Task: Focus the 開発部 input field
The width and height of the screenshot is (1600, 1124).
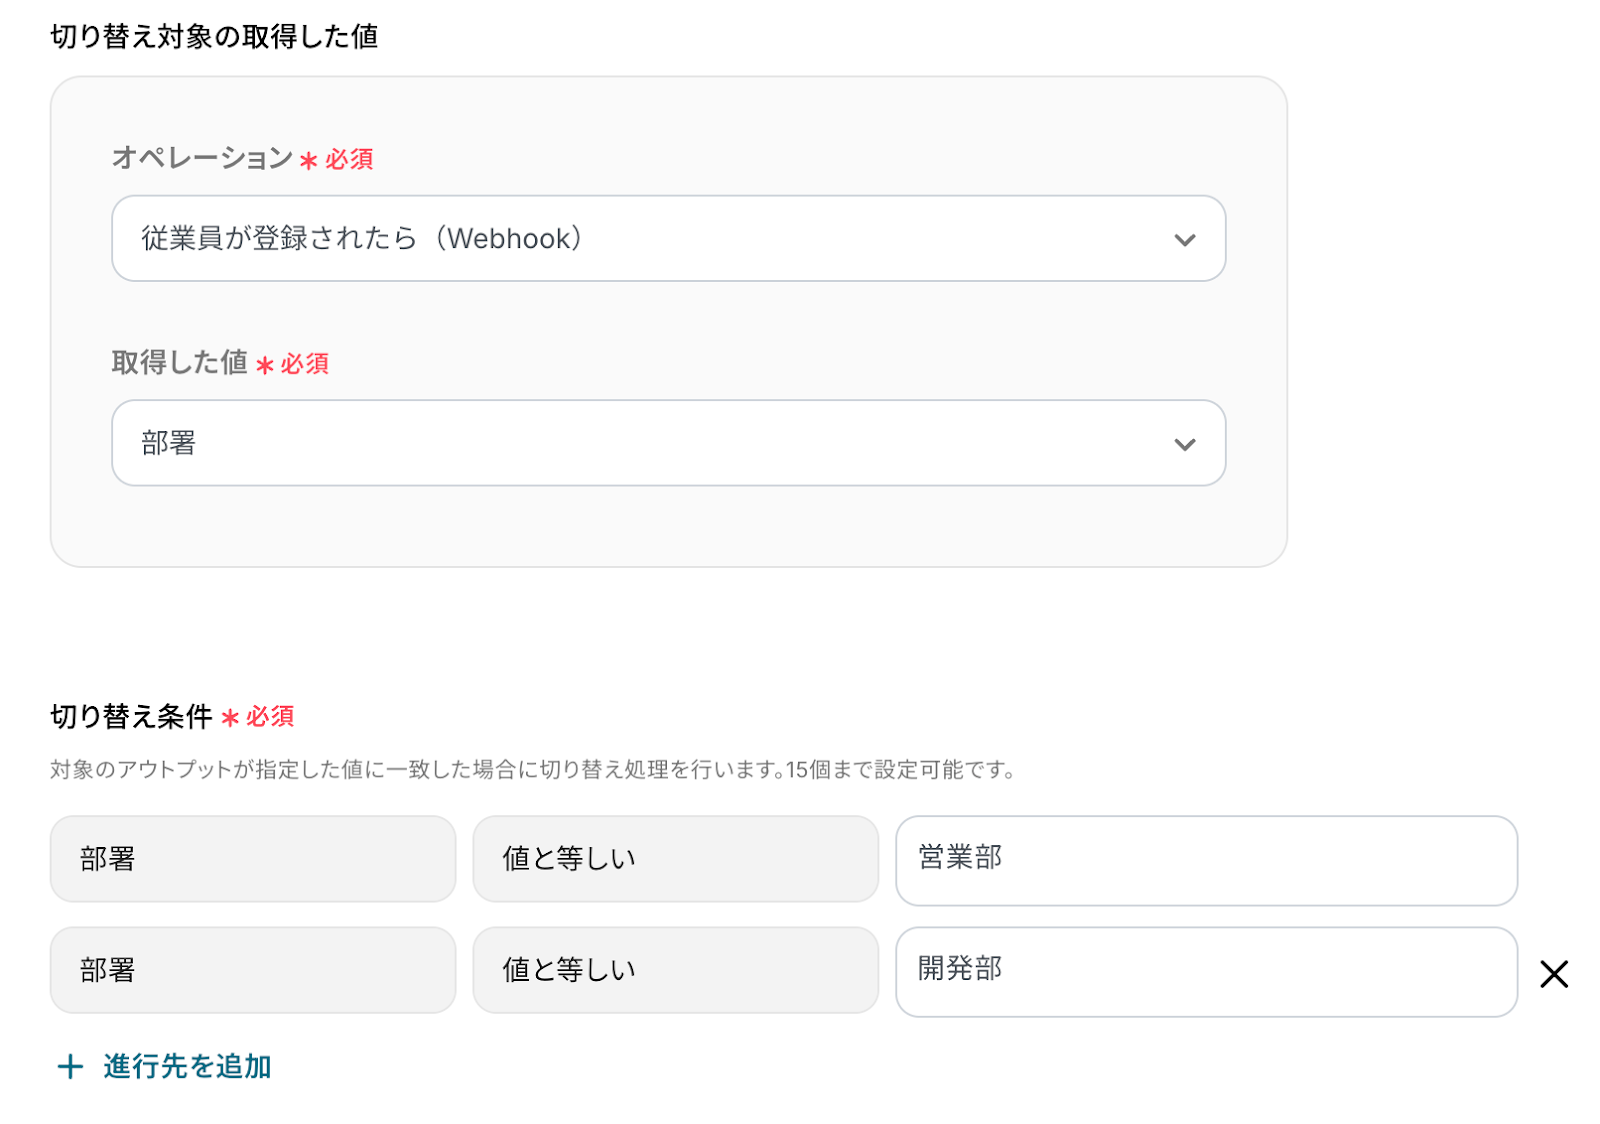Action: pos(1206,971)
